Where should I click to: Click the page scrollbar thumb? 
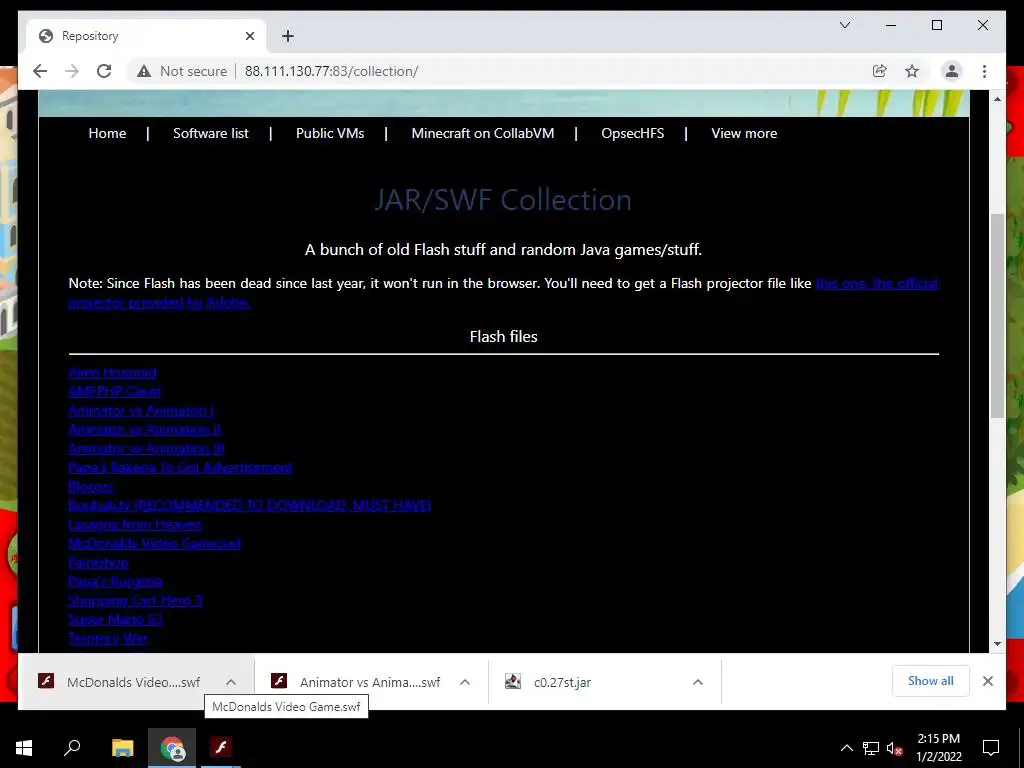[x=997, y=316]
